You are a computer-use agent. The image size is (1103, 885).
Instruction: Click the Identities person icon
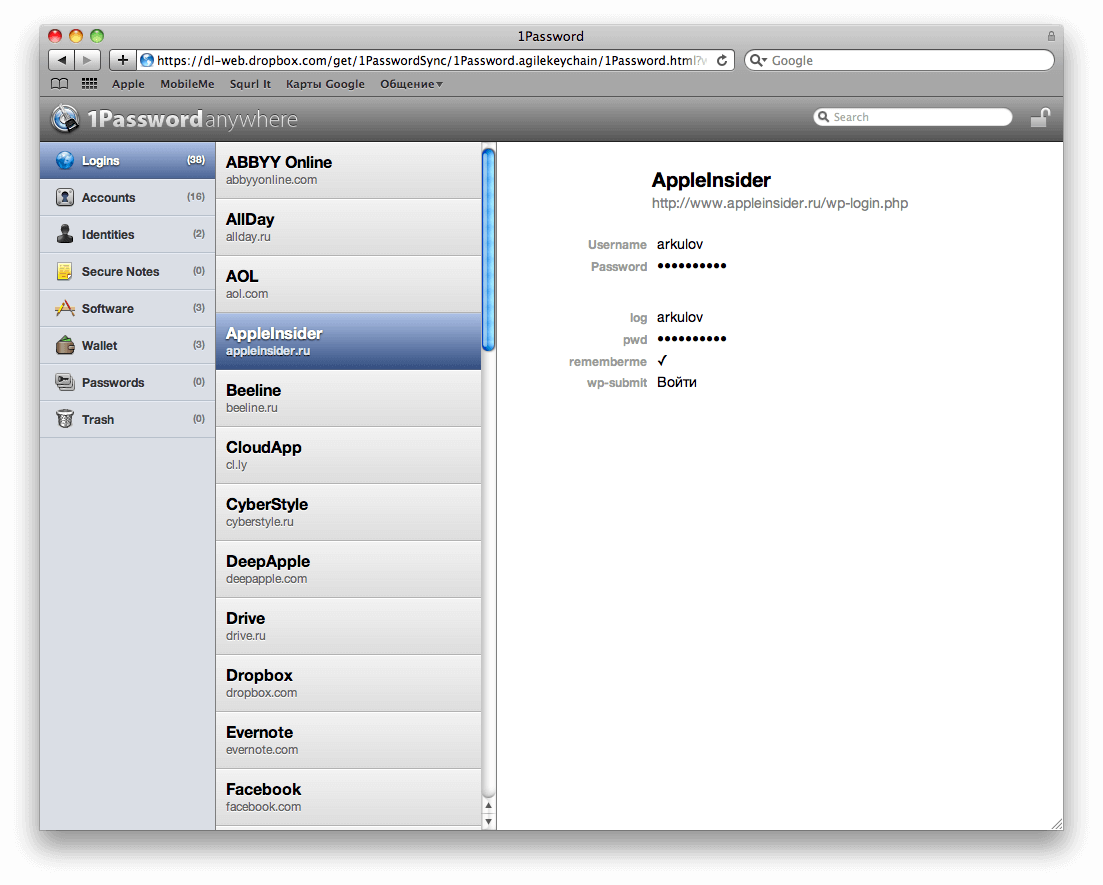(x=65, y=234)
